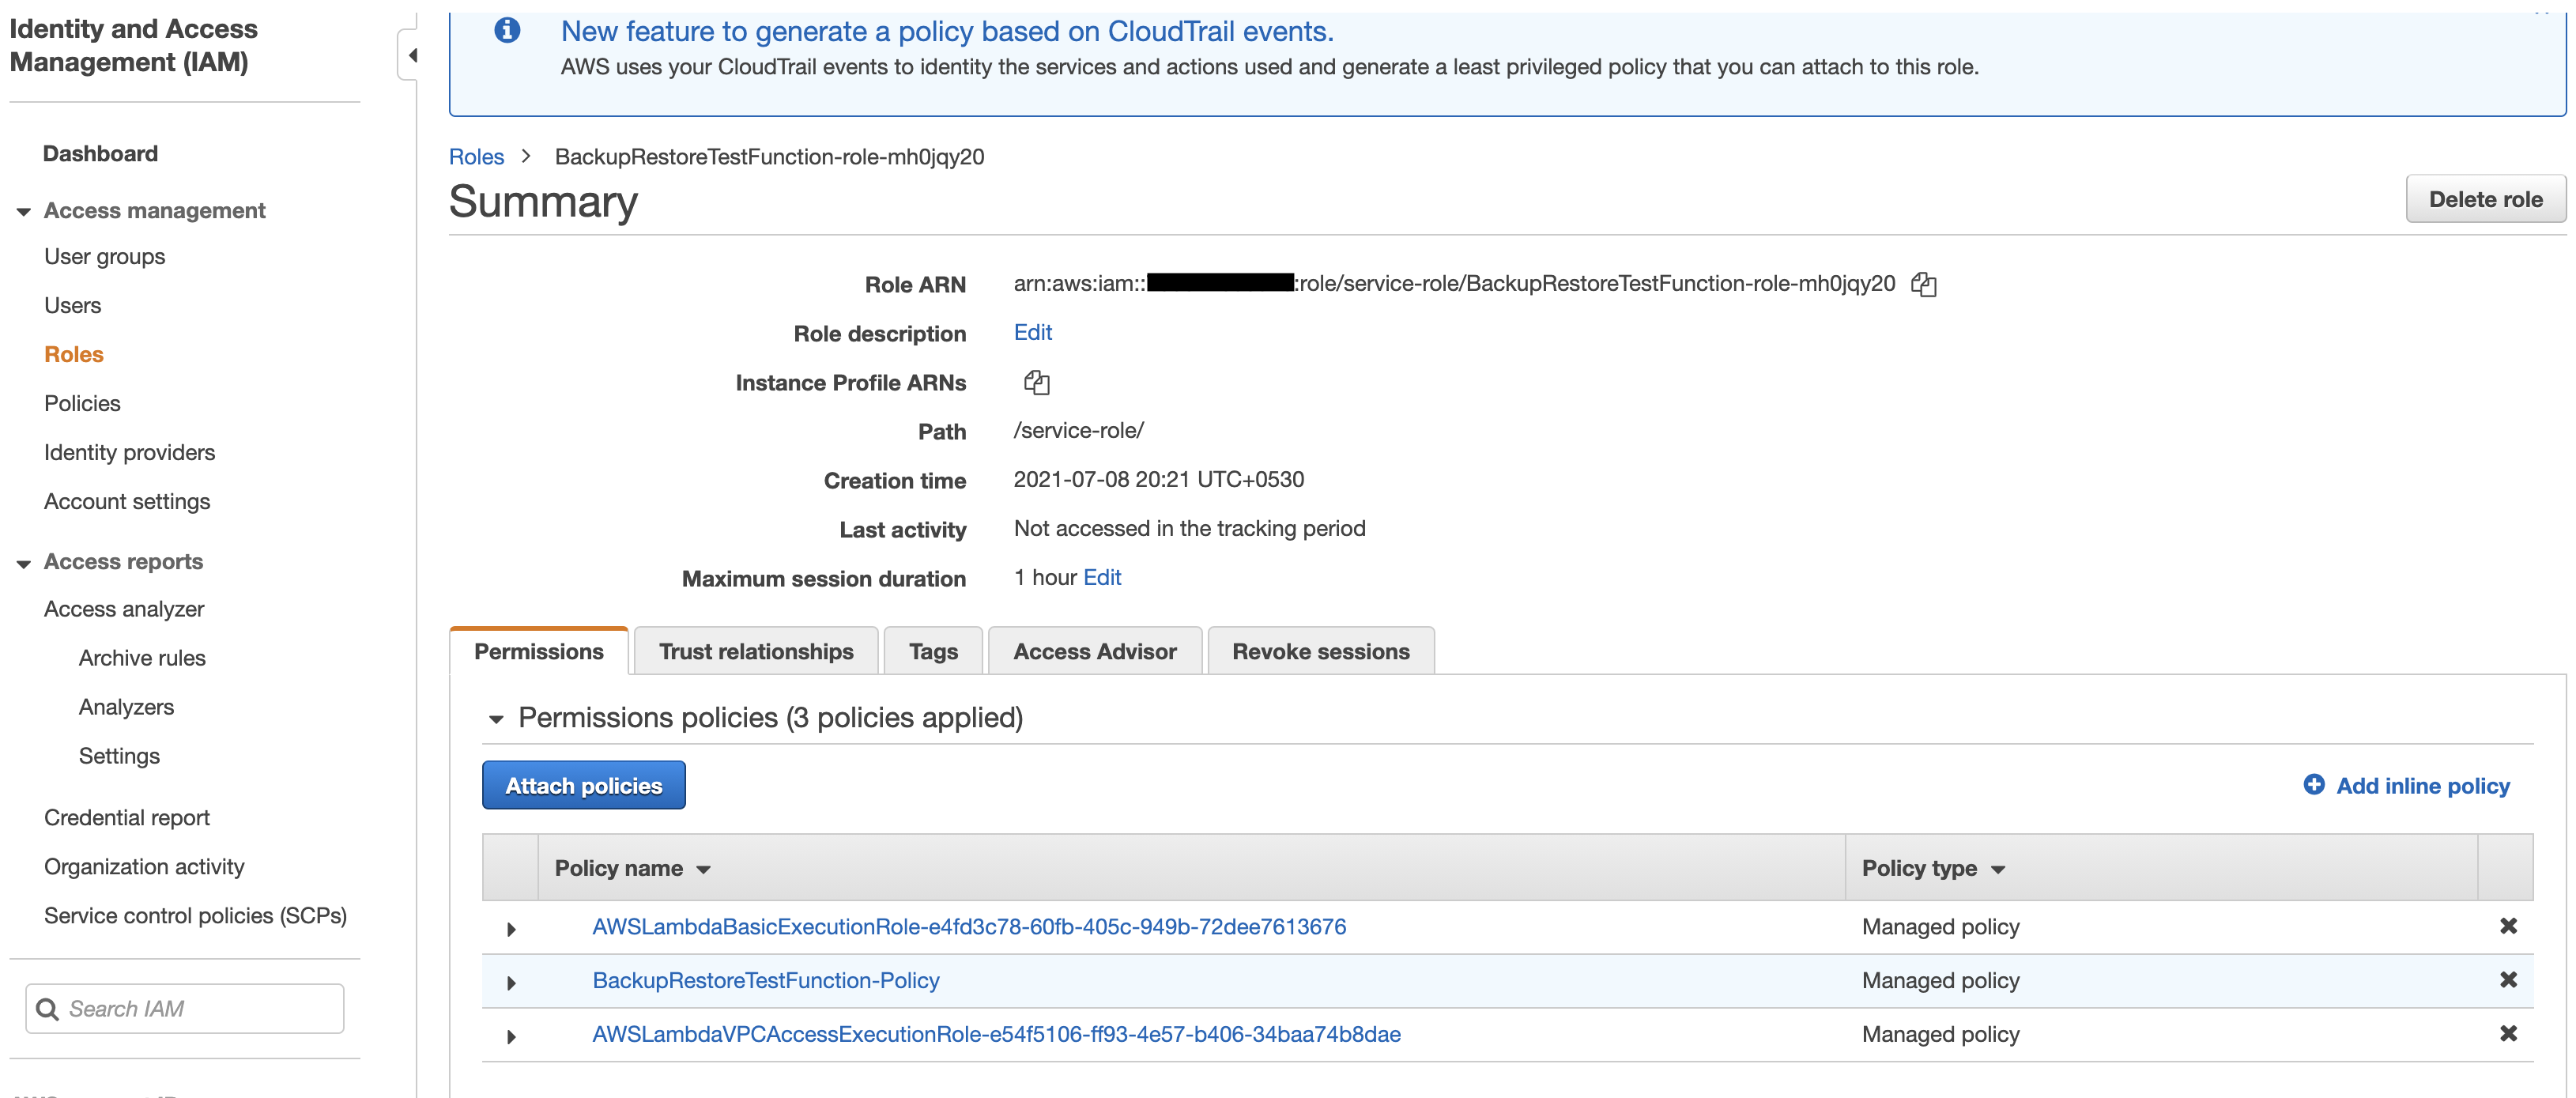The width and height of the screenshot is (2576, 1098).
Task: Edit the maximum session duration
Action: click(1102, 577)
